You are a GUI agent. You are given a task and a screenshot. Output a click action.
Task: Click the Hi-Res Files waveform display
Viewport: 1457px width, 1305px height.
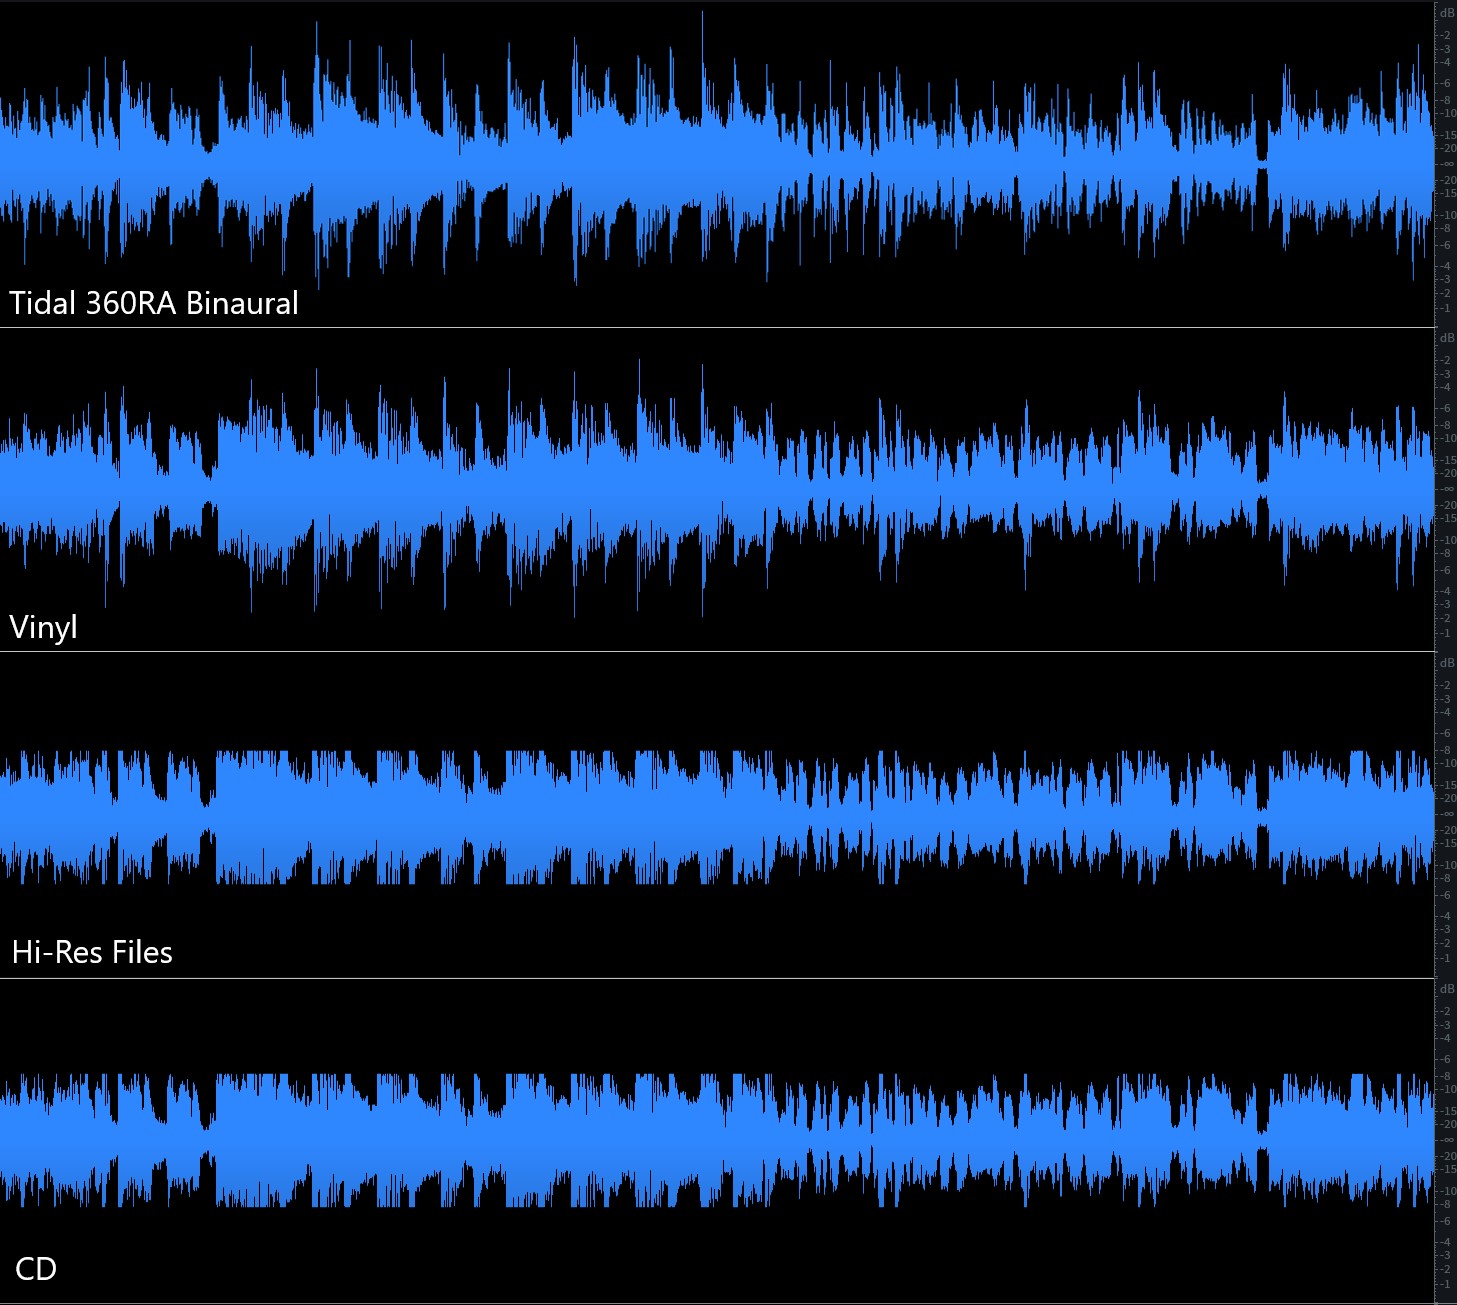tap(700, 815)
